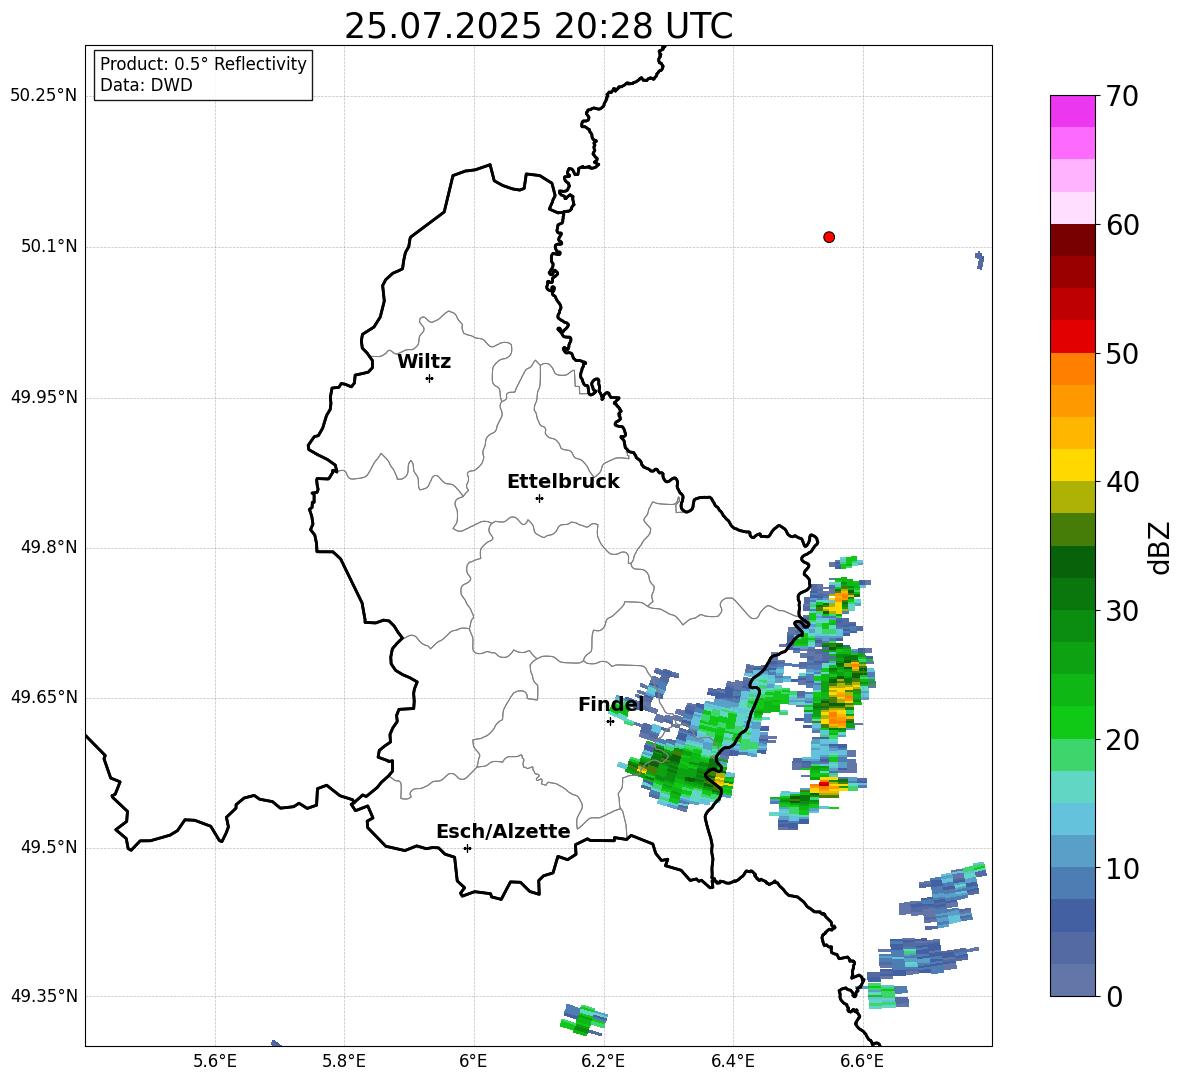This screenshot has height=1081, width=1184.
Task: Click the 5.8°E longitude label
Action: tap(344, 1062)
